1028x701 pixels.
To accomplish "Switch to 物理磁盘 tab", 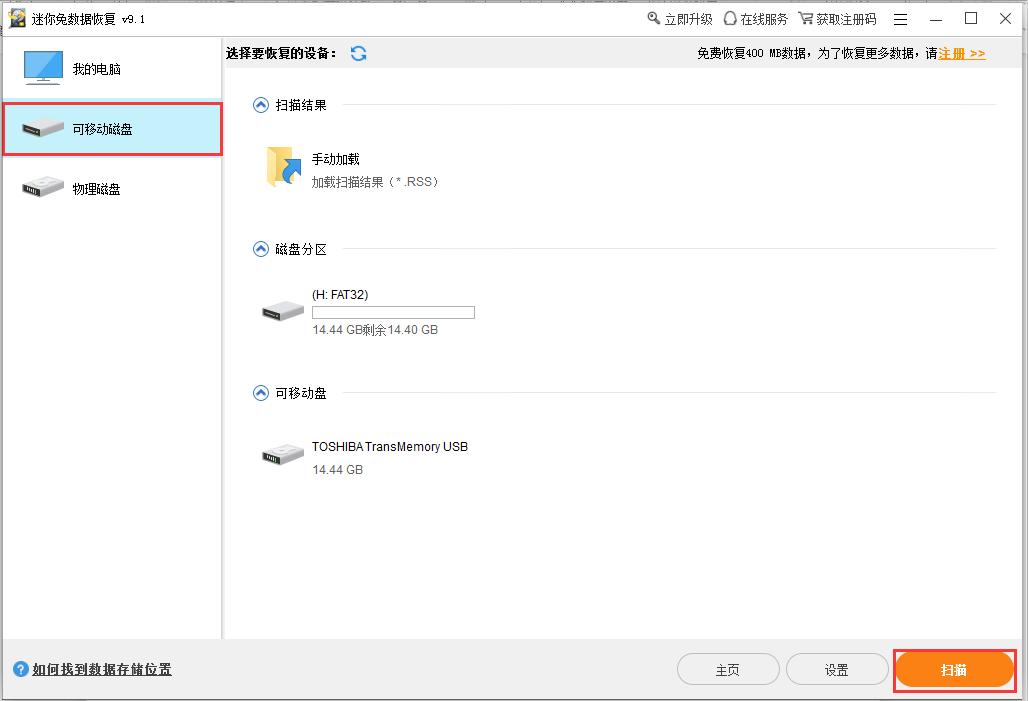I will tap(112, 189).
